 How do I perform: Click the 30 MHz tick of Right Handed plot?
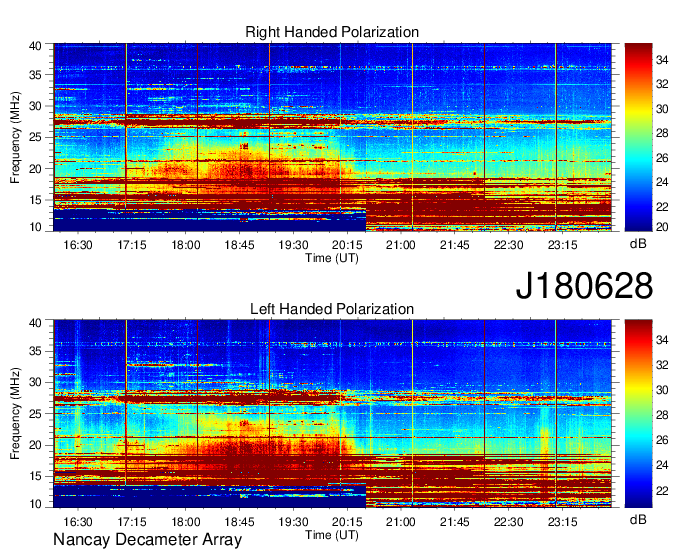click(x=36, y=106)
